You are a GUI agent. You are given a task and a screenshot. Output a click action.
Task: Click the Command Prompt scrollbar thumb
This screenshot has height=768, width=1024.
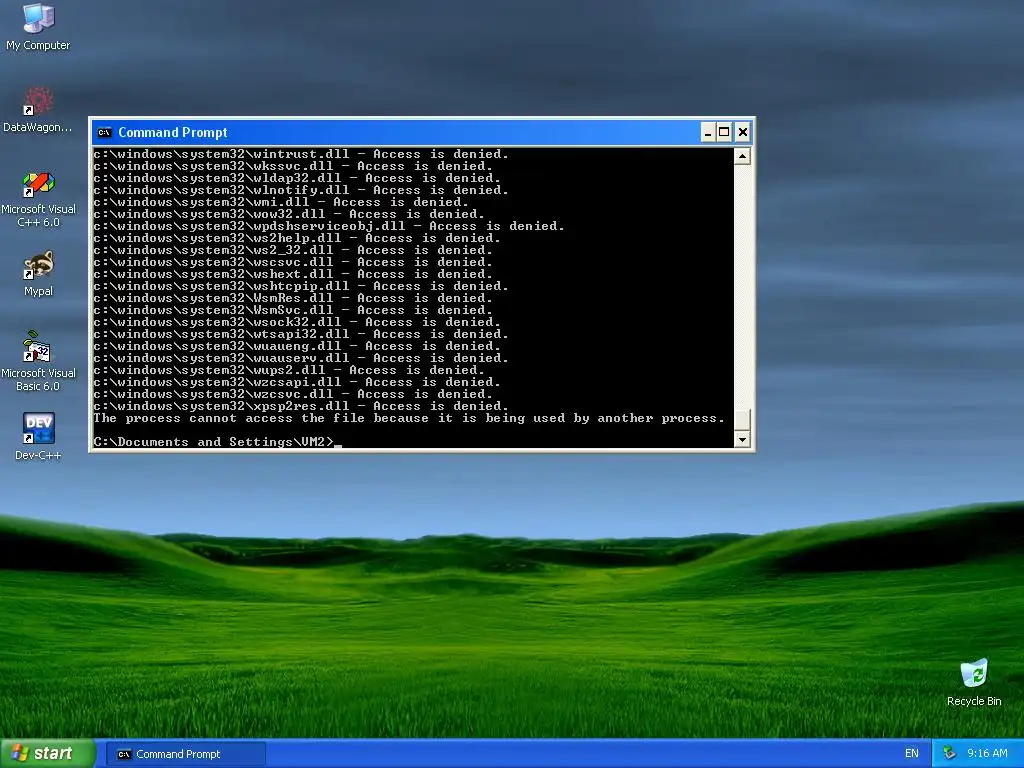[742, 419]
